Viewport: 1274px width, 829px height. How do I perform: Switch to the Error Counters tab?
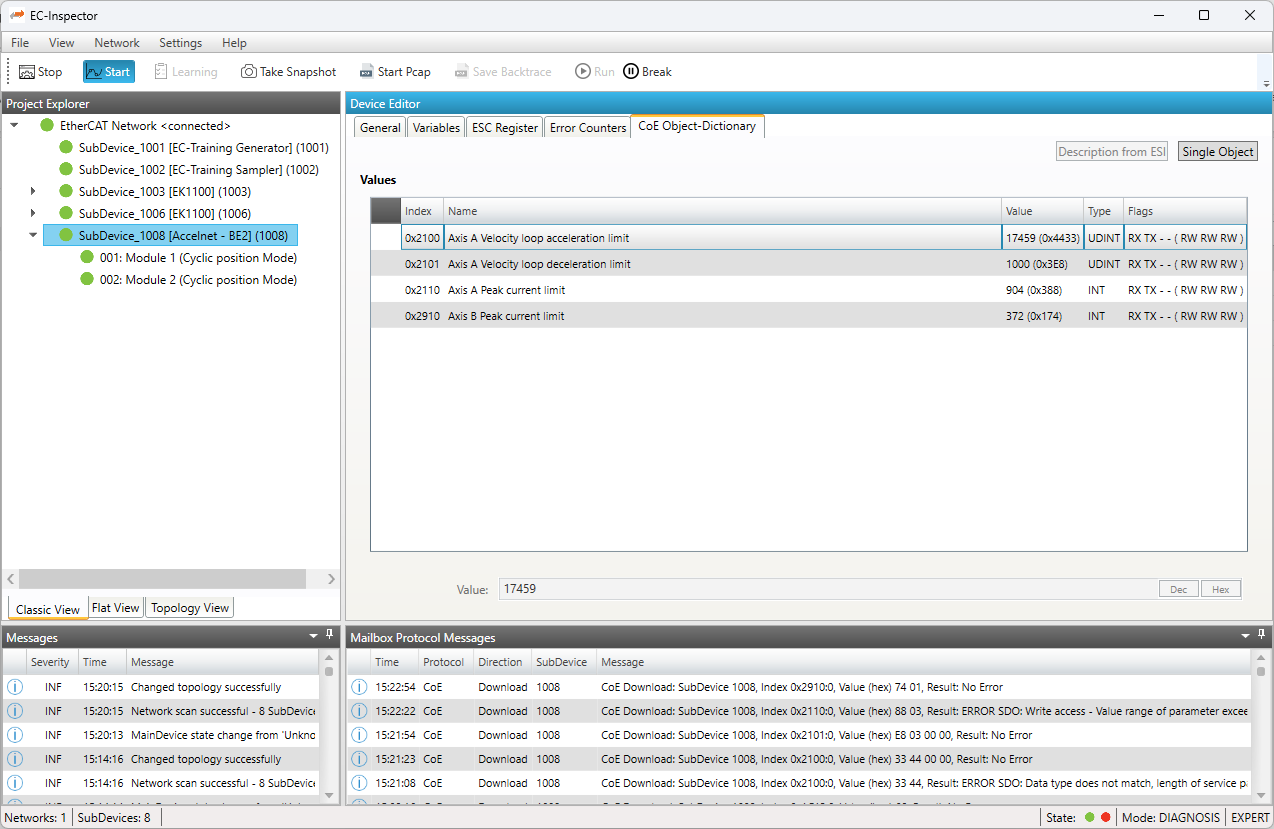click(x=588, y=128)
